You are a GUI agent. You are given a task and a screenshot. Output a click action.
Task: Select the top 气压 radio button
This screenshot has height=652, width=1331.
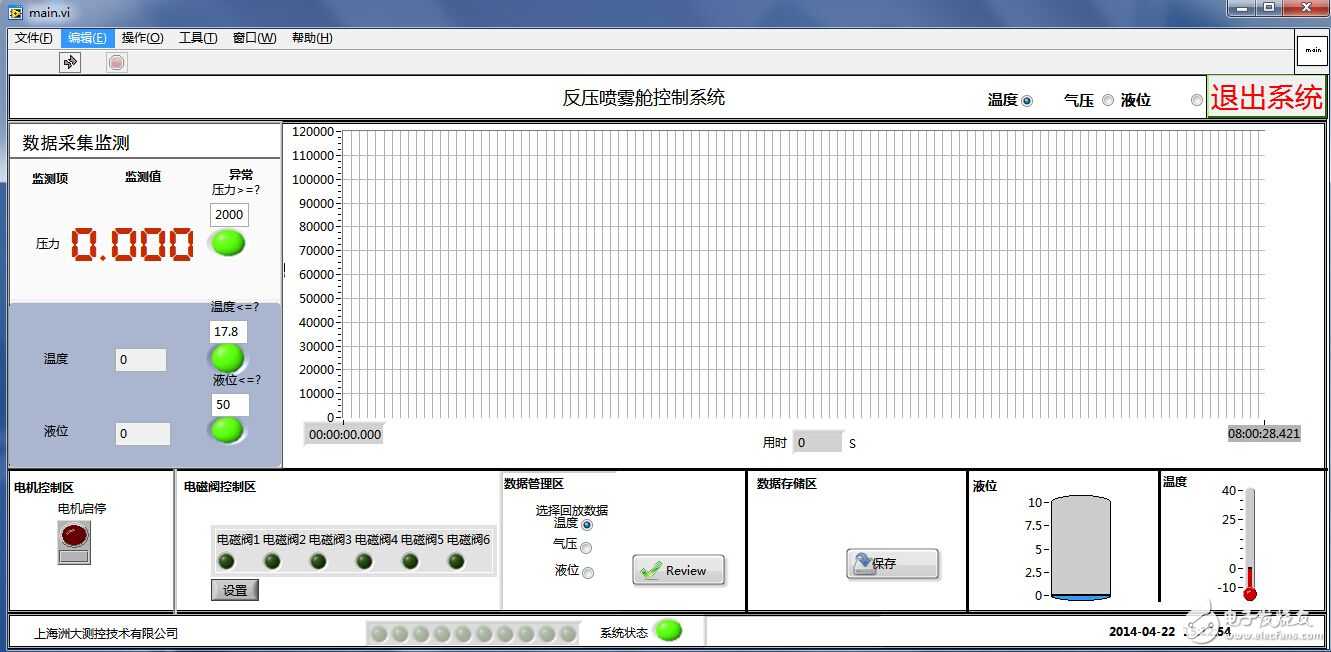[x=1107, y=100]
